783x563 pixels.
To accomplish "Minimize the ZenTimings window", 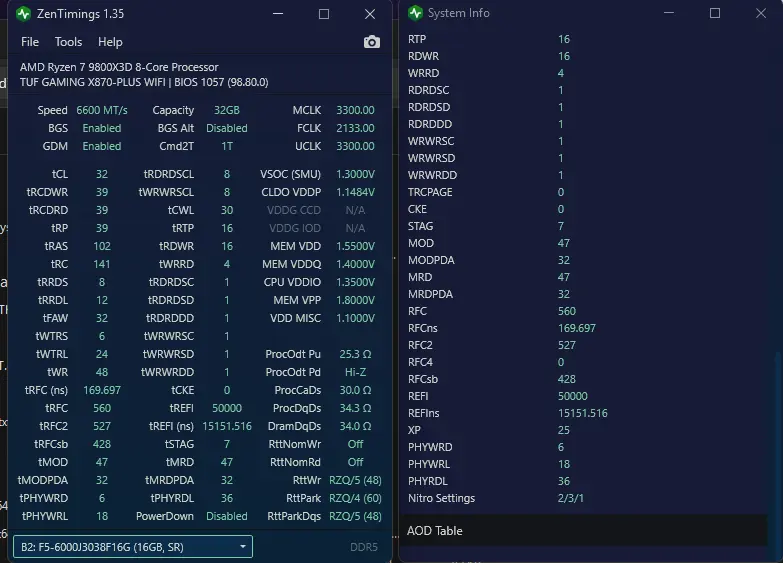I will click(x=278, y=14).
